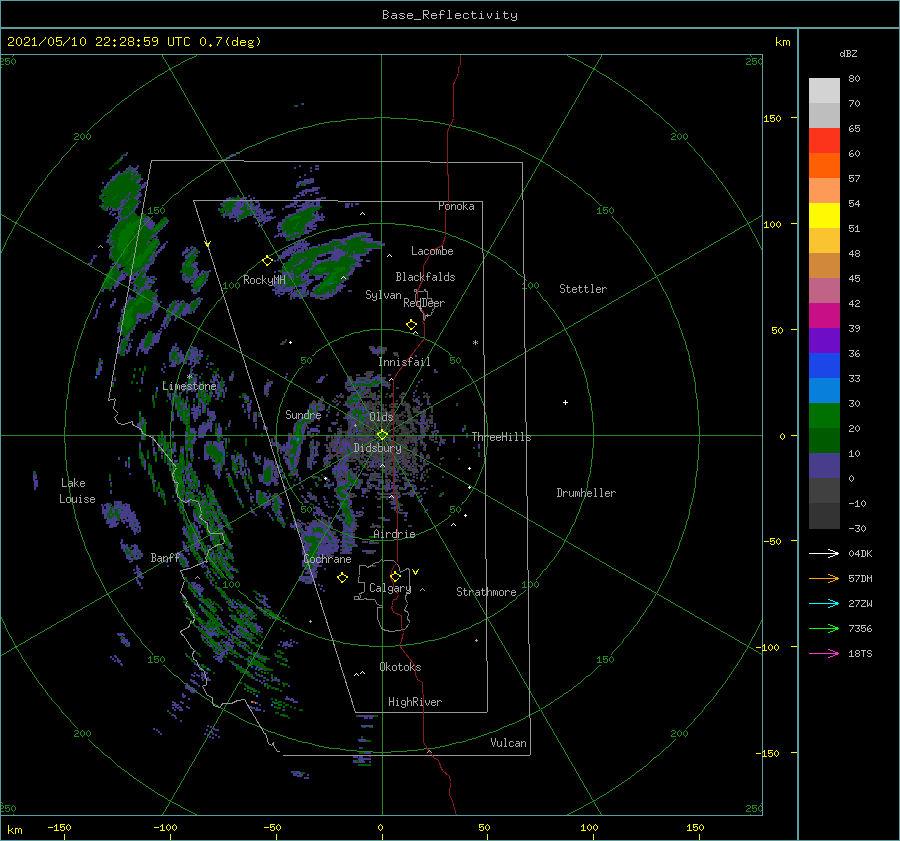The image size is (900, 841).
Task: Pick the yellow 54 dBZ color band
Action: [x=824, y=215]
